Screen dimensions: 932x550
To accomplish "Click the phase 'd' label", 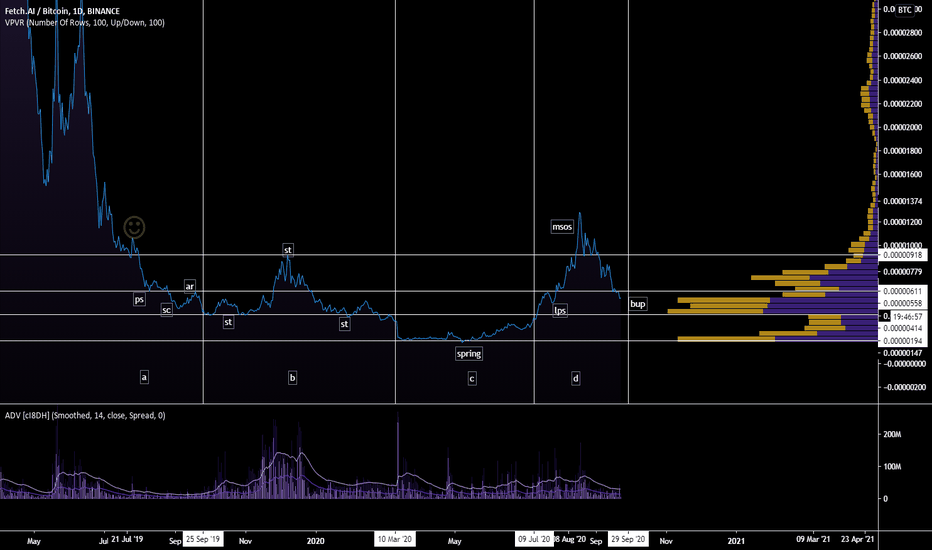I will [x=575, y=378].
